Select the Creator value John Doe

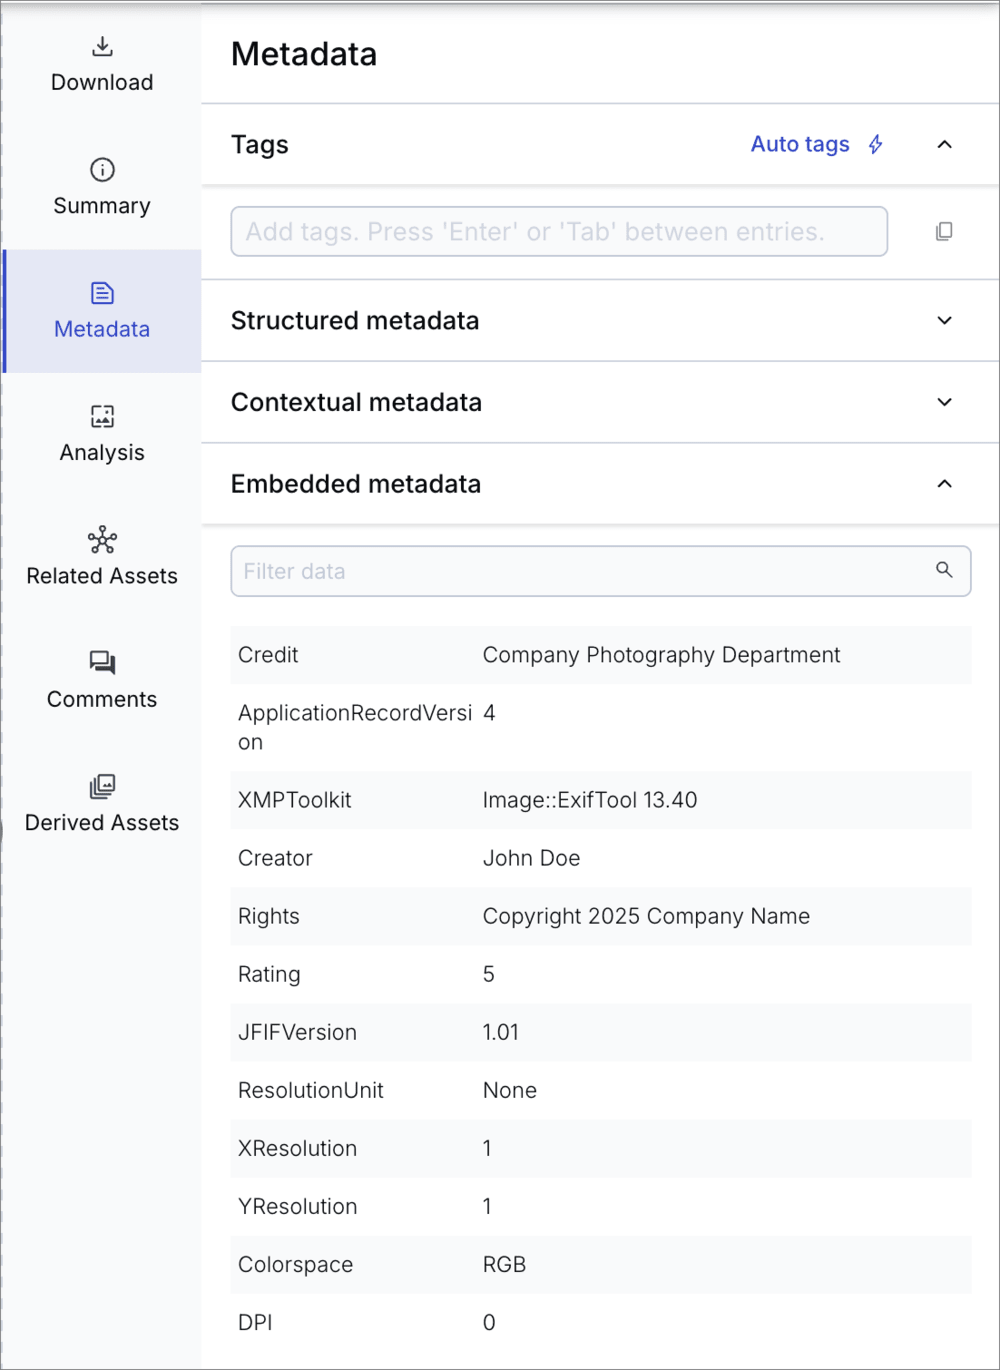[x=531, y=857]
